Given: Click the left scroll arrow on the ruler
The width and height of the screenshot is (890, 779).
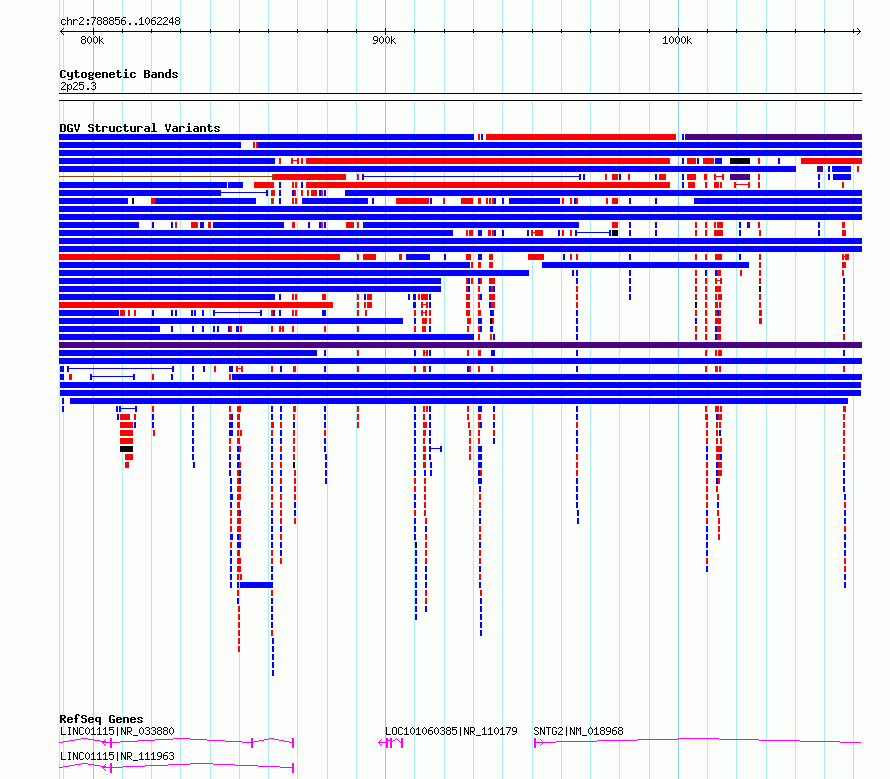Looking at the screenshot, I should 62,32.
